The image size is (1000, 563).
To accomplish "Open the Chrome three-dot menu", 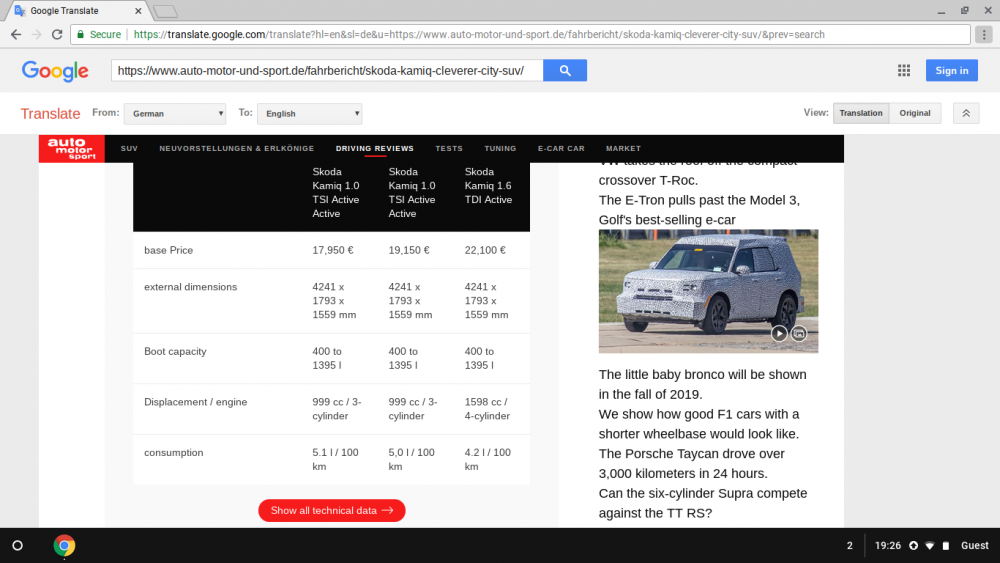I will pos(984,34).
